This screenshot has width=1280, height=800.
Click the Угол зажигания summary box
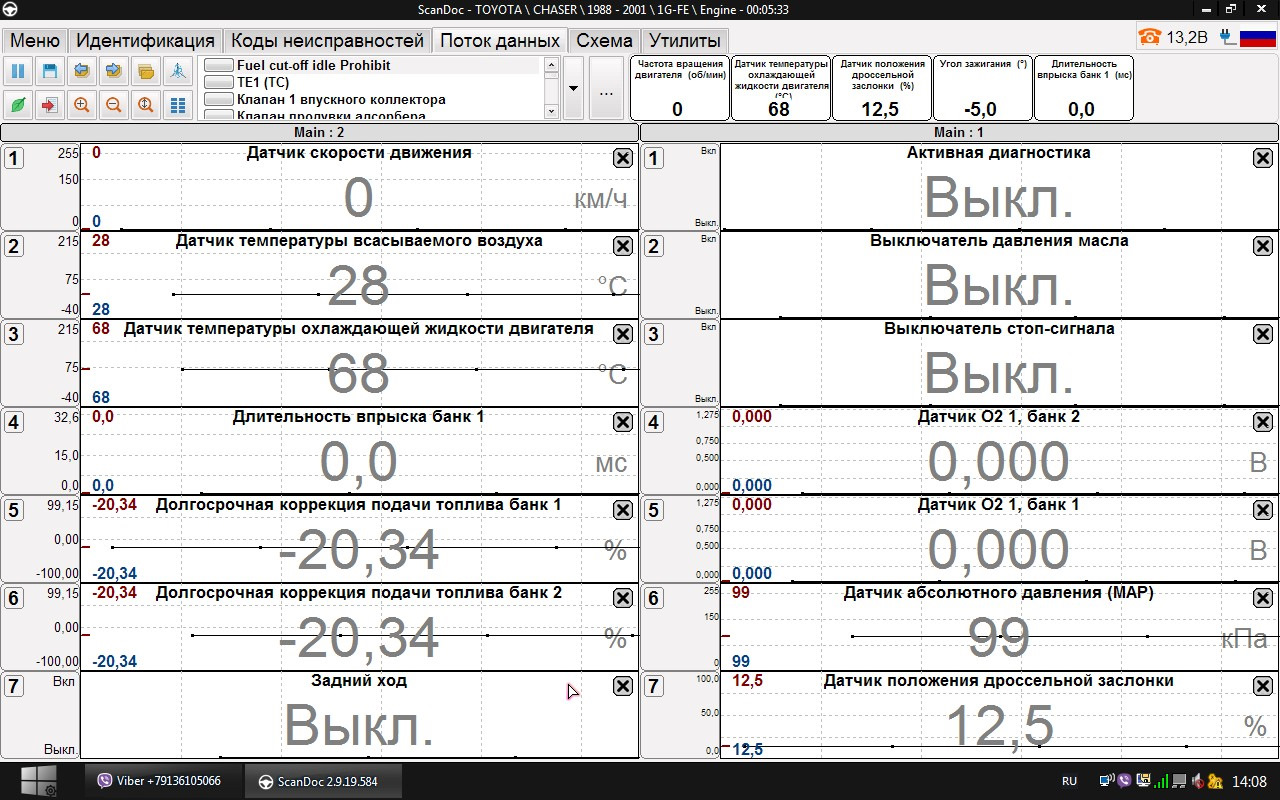click(x=982, y=88)
